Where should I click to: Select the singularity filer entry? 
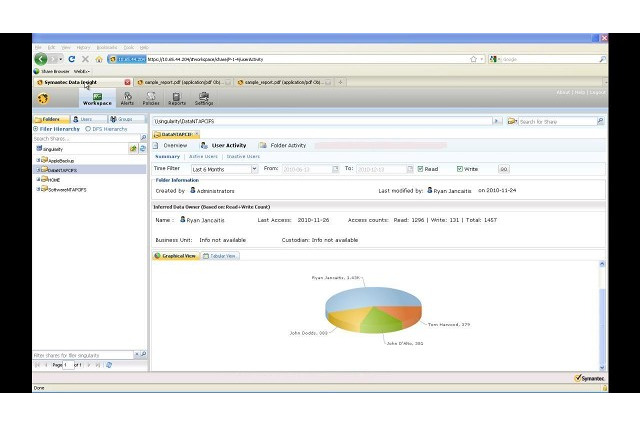pyautogui.click(x=53, y=149)
